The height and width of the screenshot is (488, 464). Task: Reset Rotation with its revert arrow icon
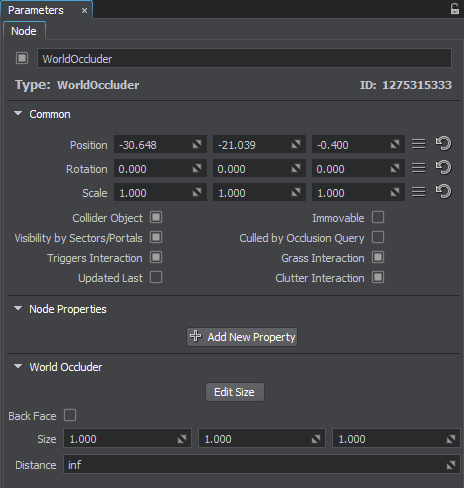tap(443, 168)
